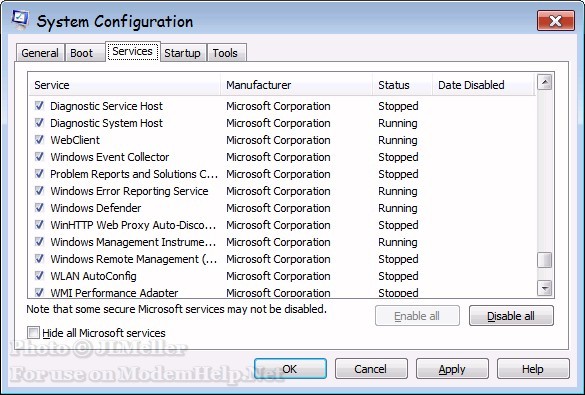Uncheck the Windows Defender checkbox

[39, 207]
